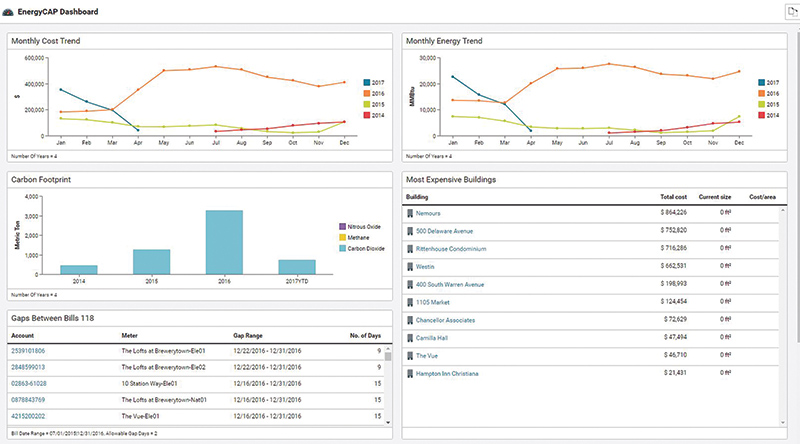800x444 pixels.
Task: Toggle 2016 series in Monthly Energy Trend legend
Action: [769, 93]
